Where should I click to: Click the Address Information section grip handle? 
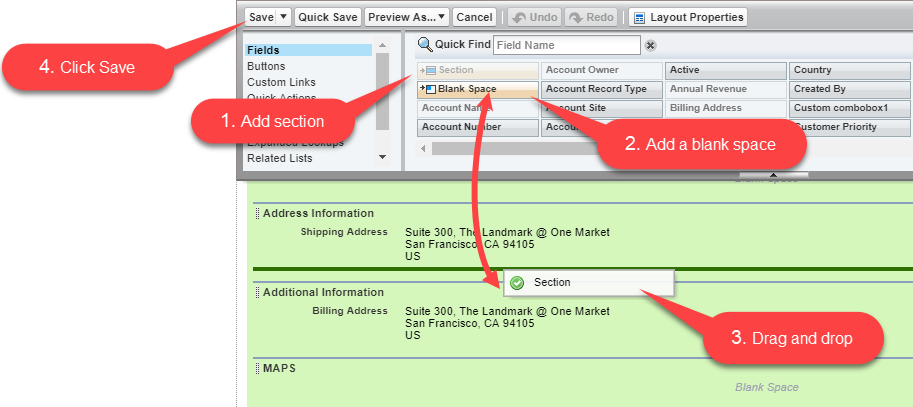click(x=256, y=213)
